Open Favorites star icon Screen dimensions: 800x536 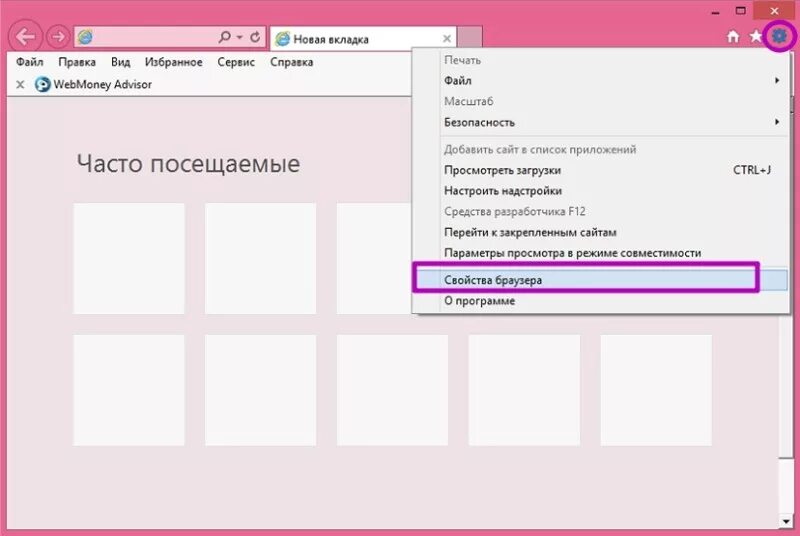756,36
